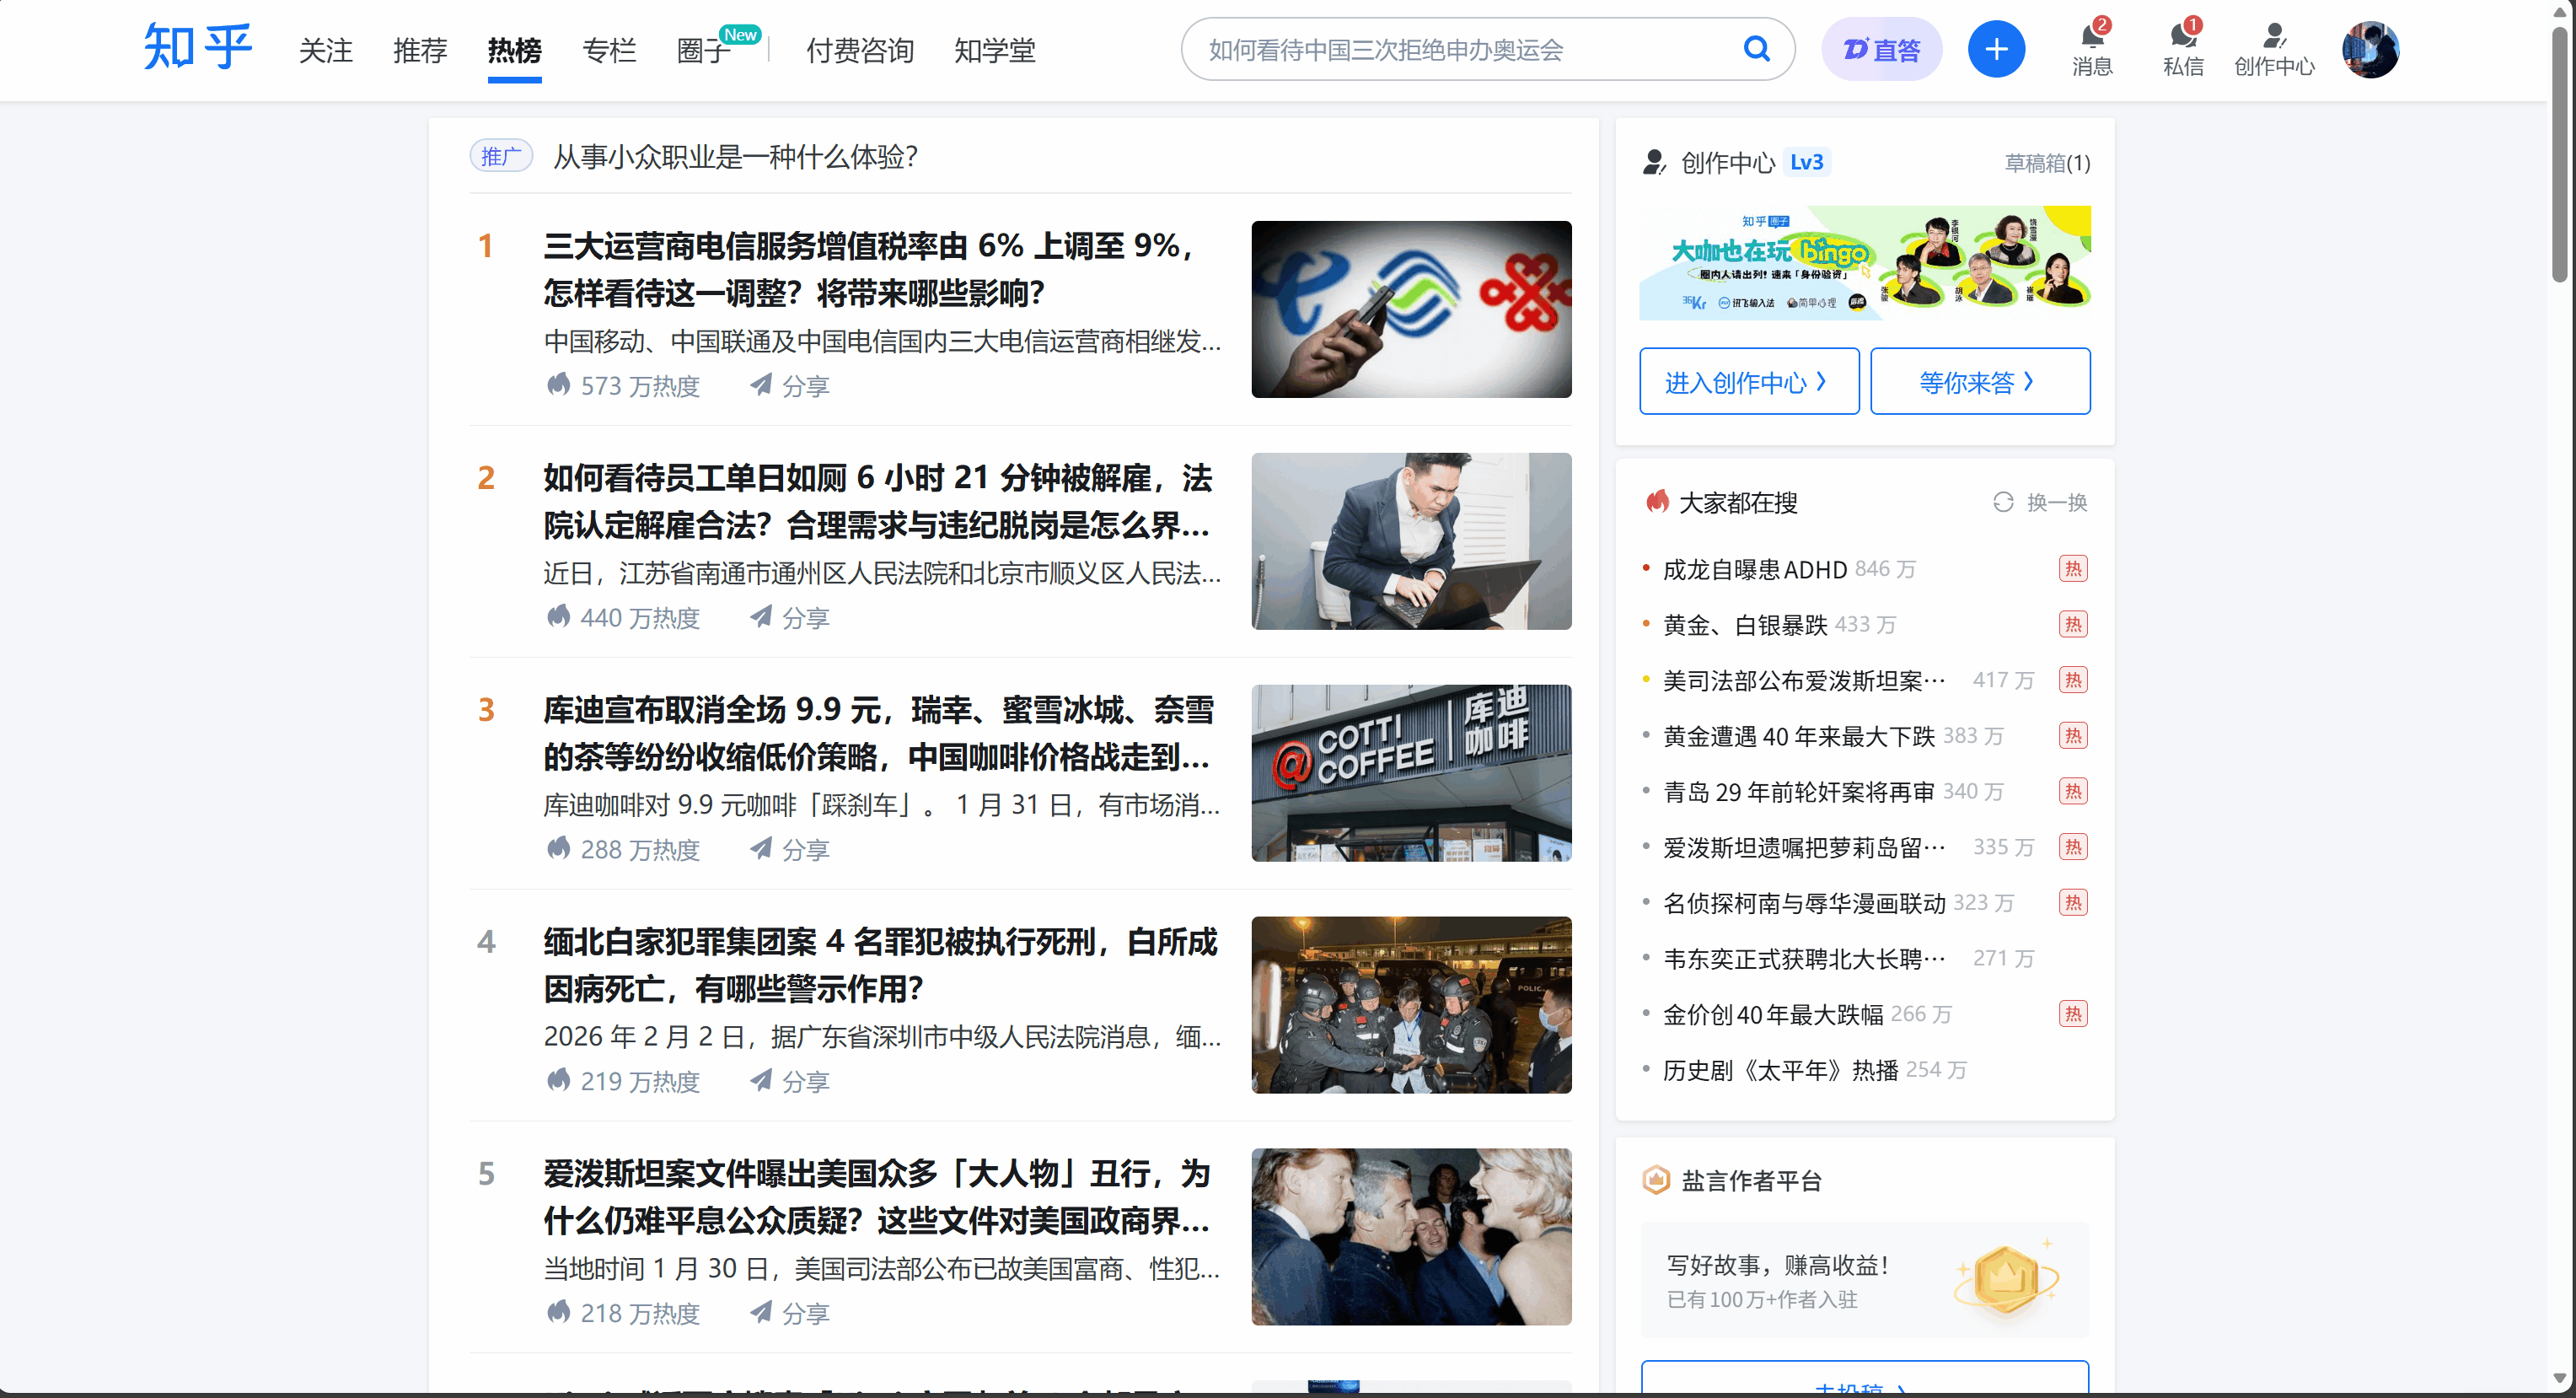Image resolution: width=2576 pixels, height=1398 pixels.
Task: Open hot search 成龙自曝患ADHD
Action: [1753, 569]
